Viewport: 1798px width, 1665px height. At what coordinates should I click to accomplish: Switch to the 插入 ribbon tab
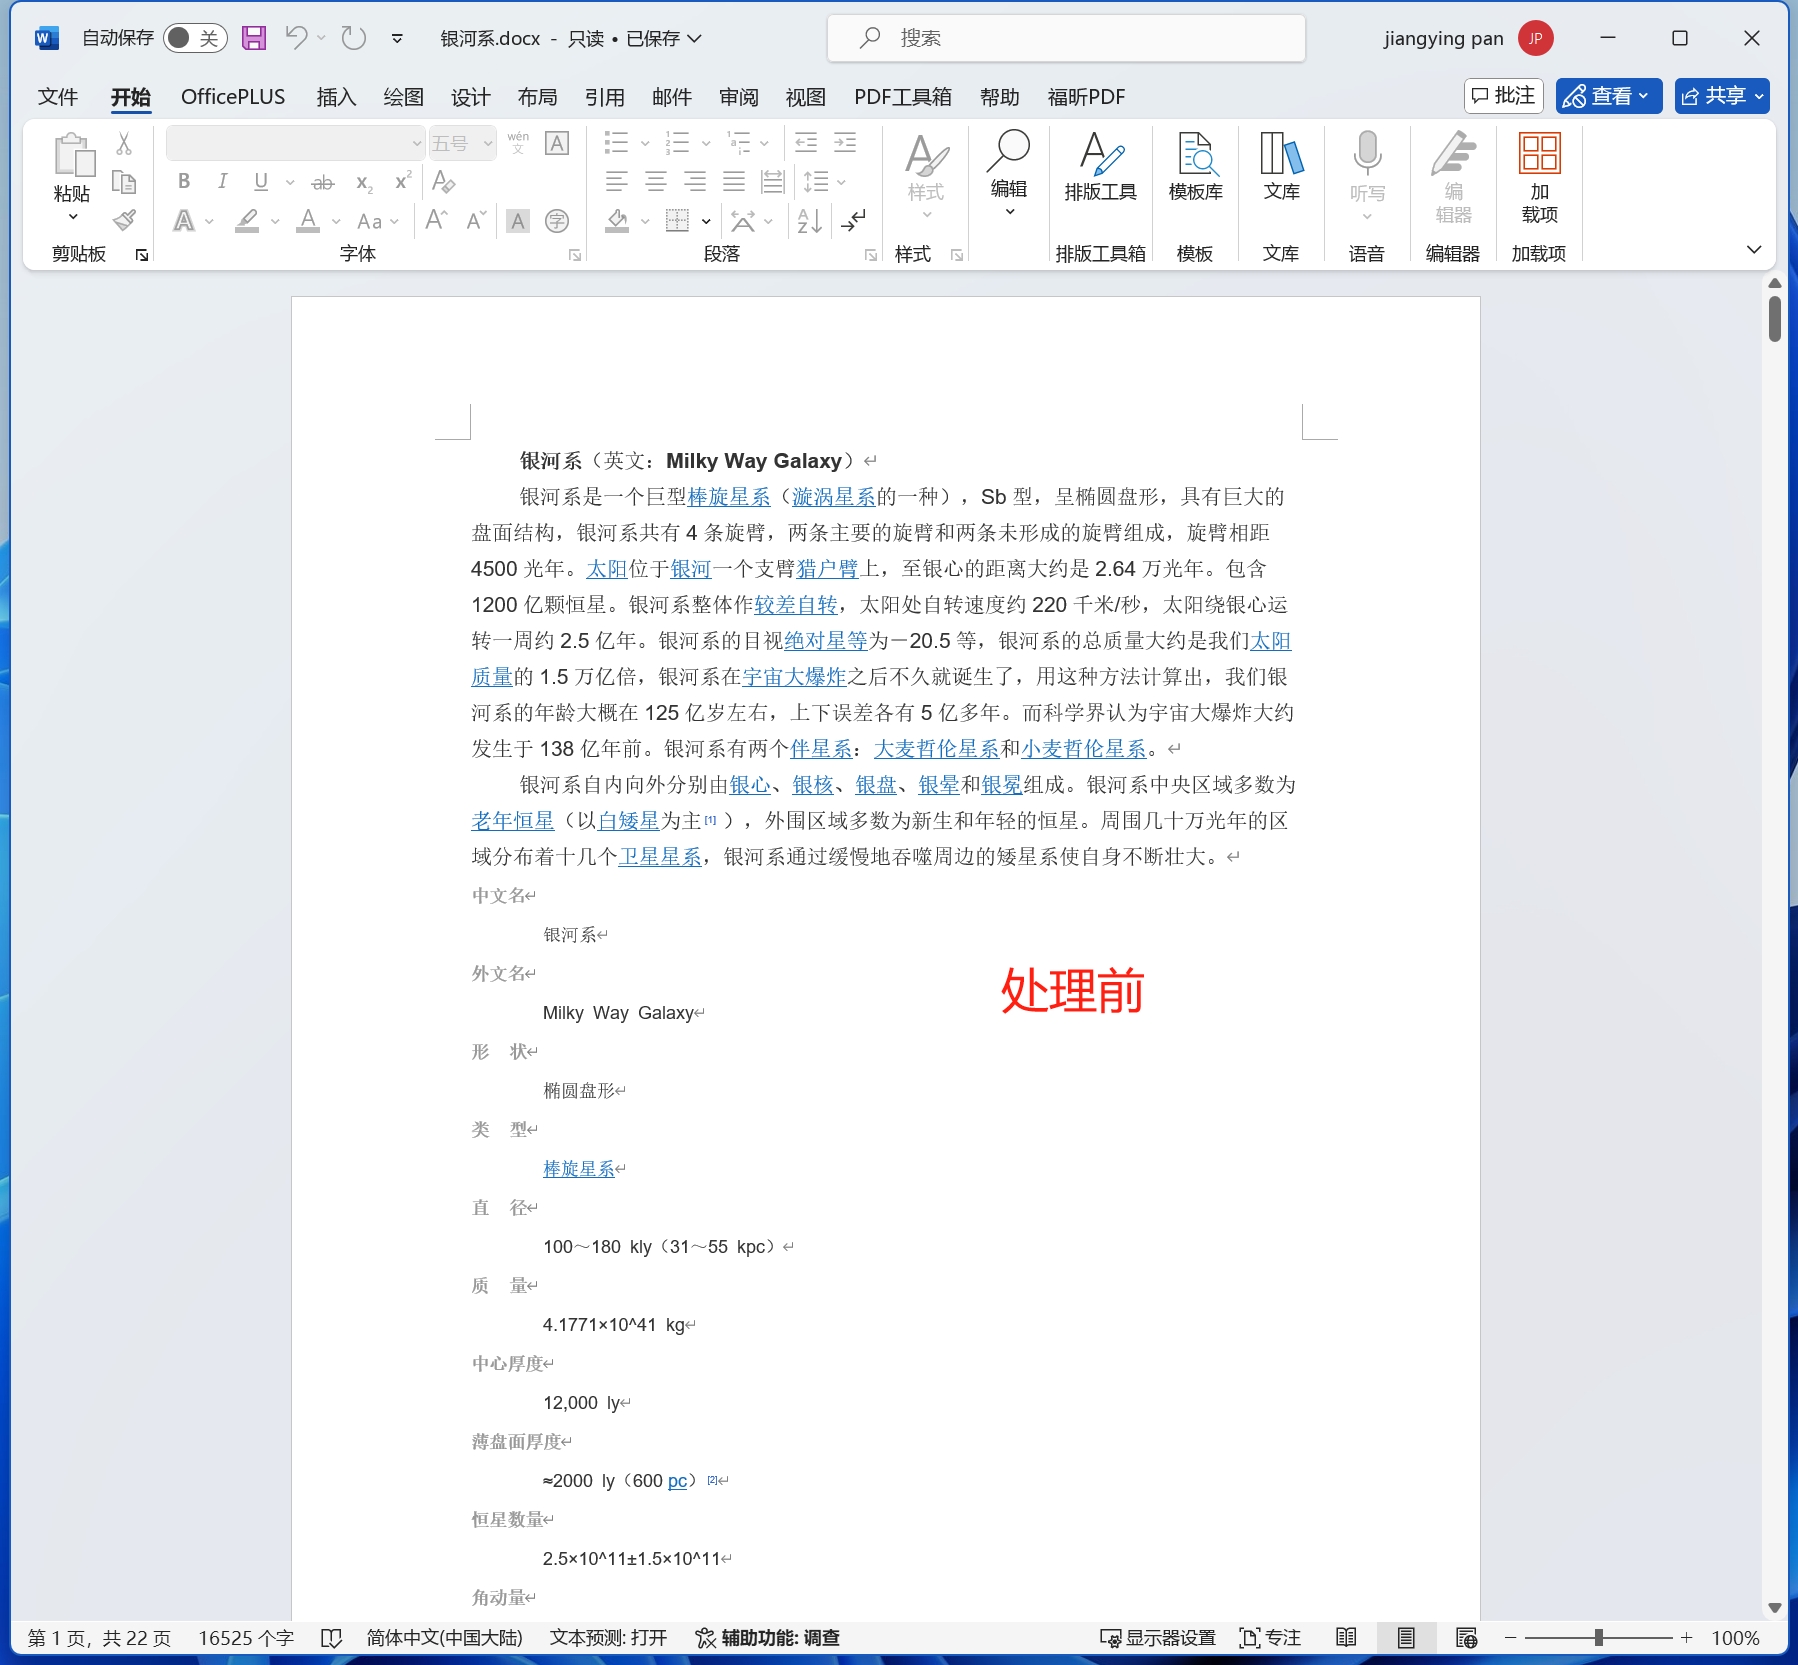[x=336, y=96]
